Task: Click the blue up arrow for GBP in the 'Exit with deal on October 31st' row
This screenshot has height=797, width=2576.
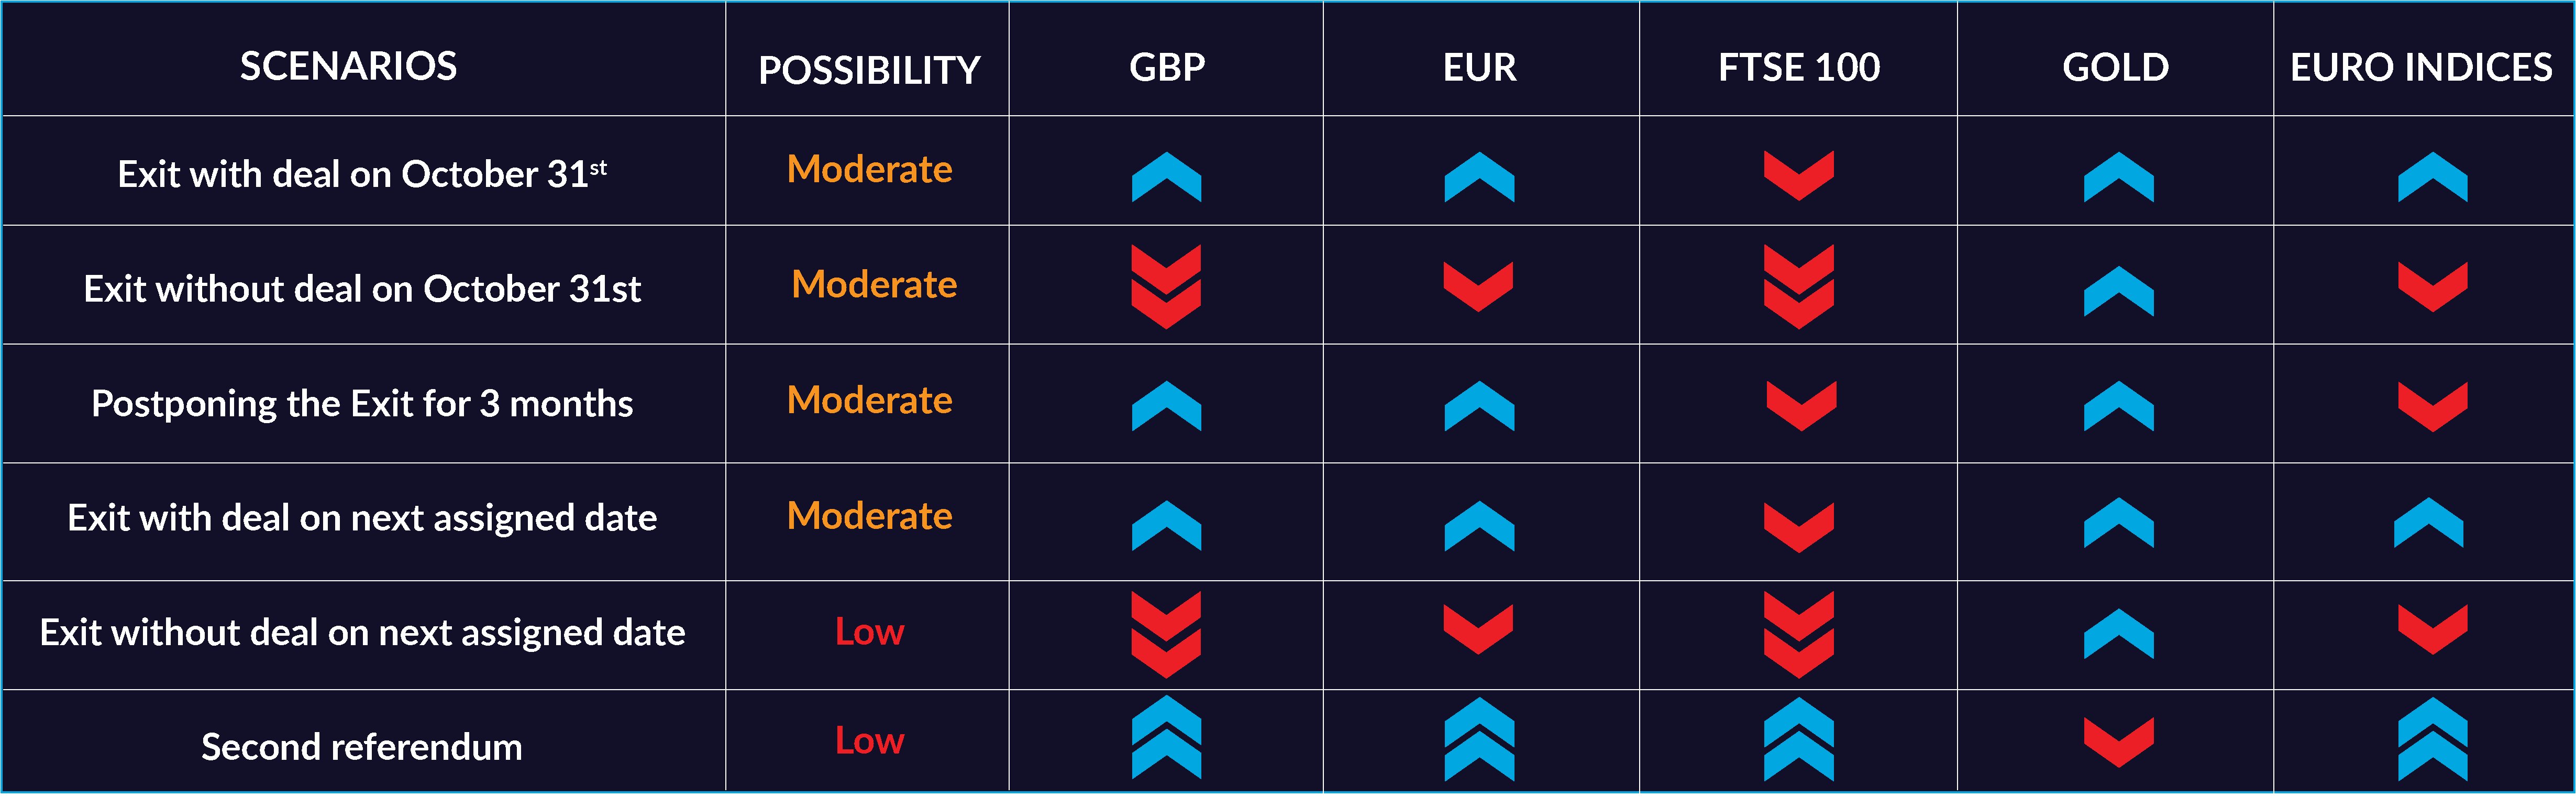Action: [1166, 177]
